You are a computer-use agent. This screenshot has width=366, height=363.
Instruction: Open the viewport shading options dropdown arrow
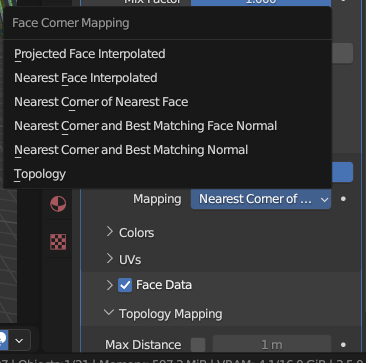(x=19, y=341)
